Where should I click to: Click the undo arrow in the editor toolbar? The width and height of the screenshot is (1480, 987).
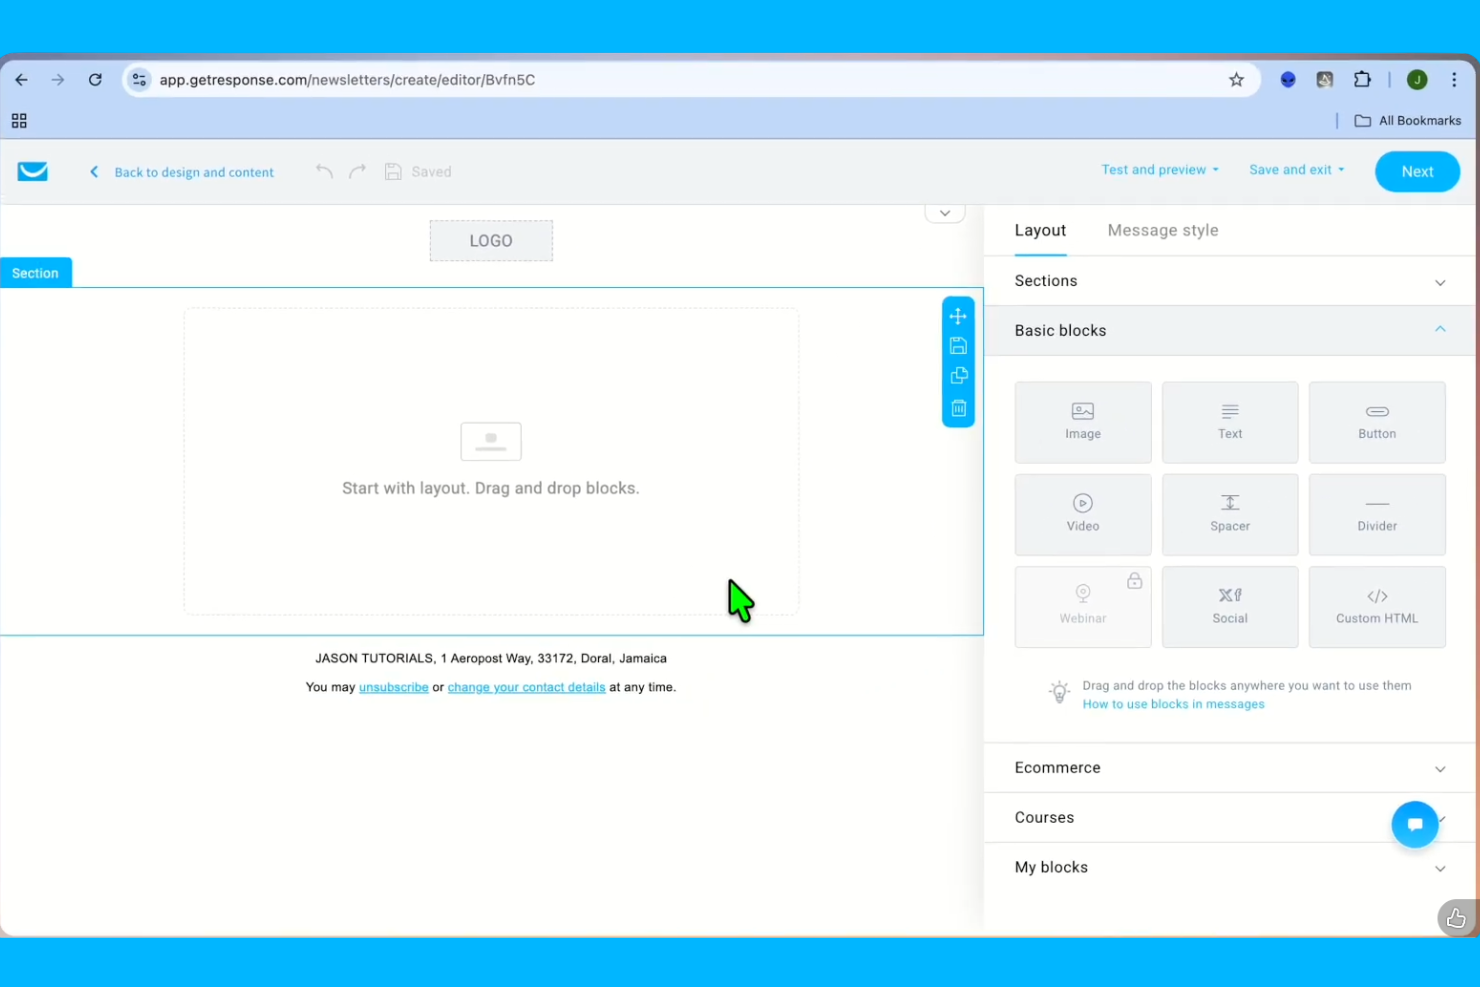click(x=324, y=171)
